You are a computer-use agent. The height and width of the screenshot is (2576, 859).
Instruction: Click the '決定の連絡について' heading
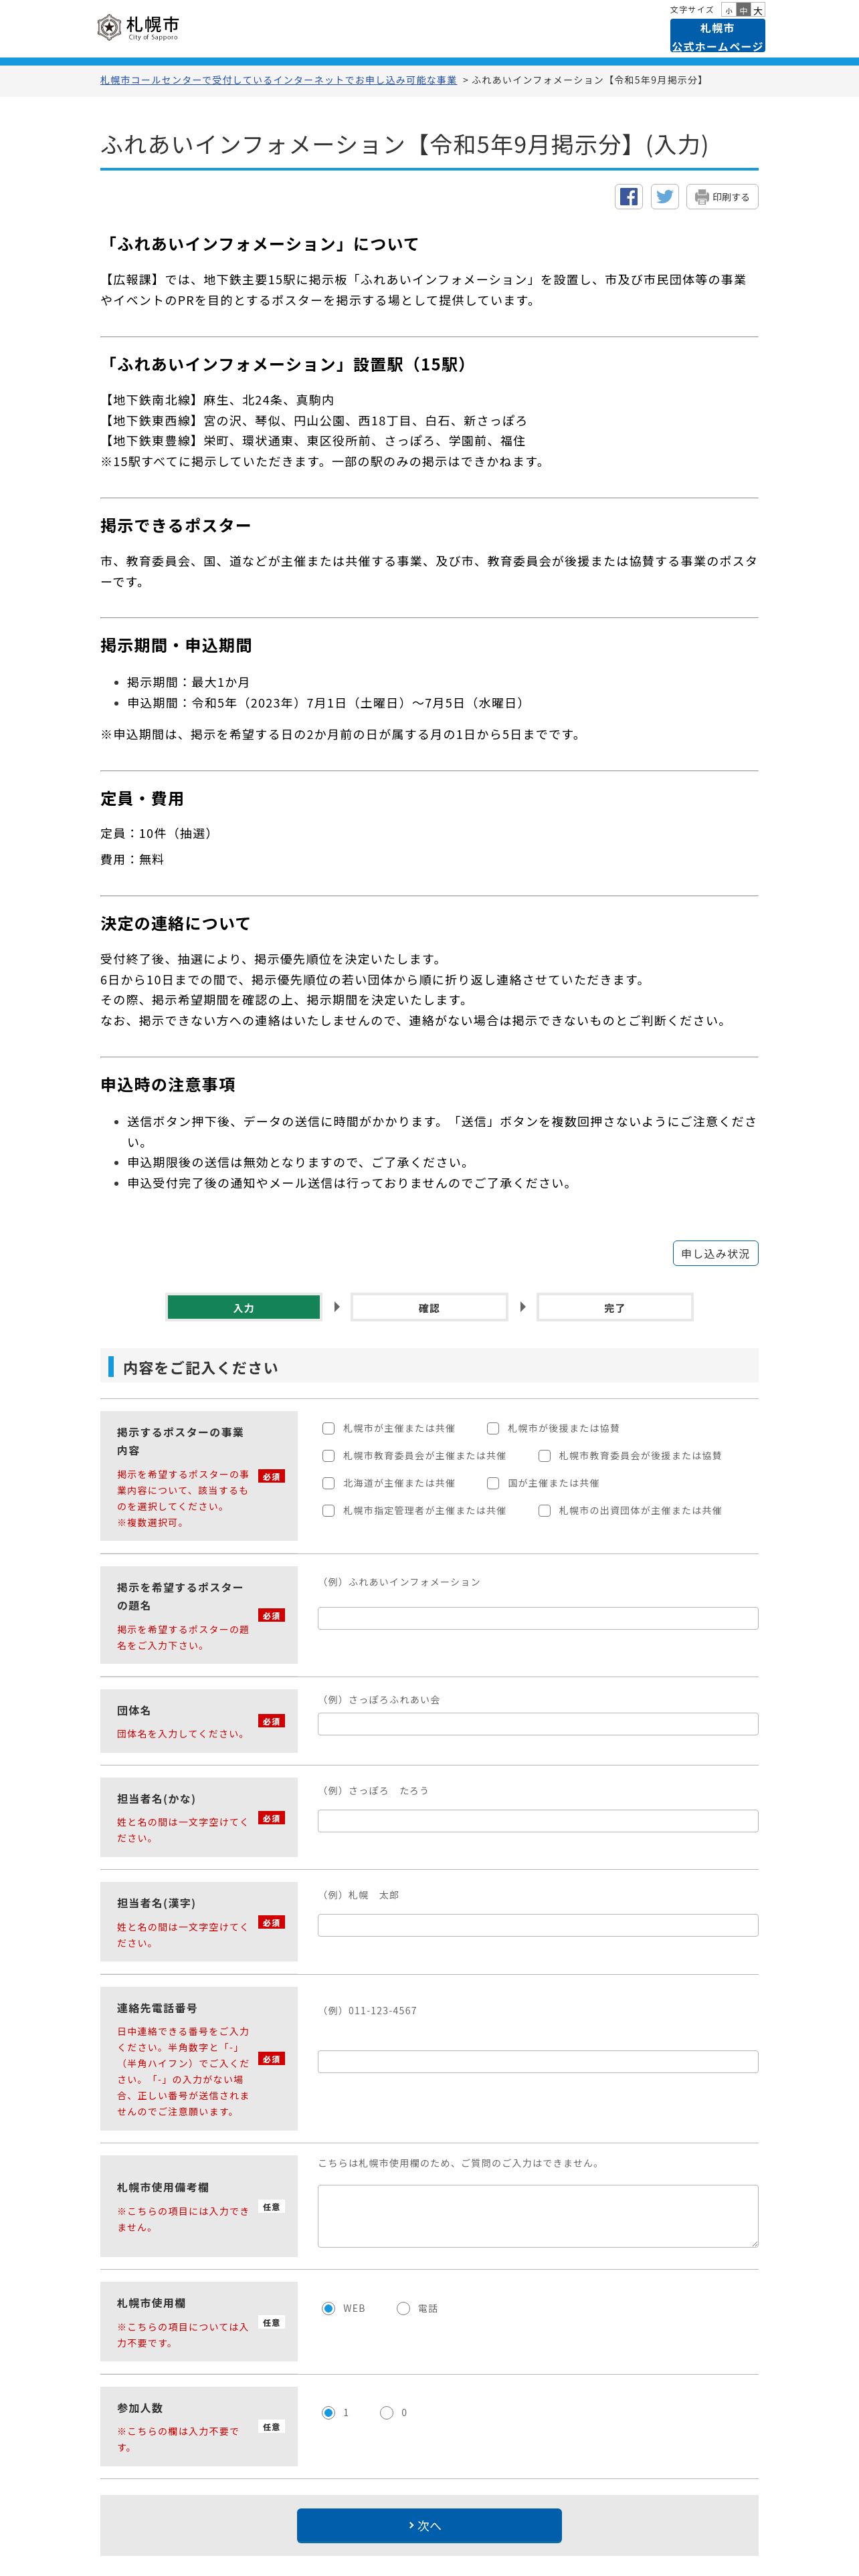point(175,923)
